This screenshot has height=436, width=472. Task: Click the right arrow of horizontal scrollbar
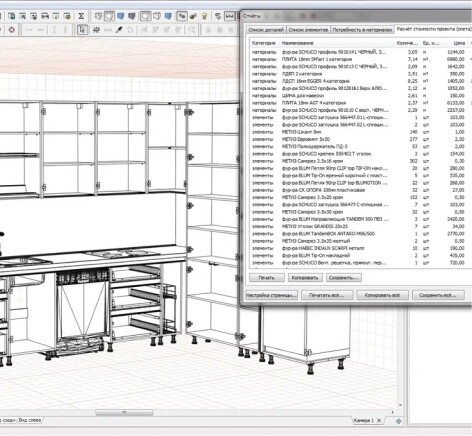(392, 413)
